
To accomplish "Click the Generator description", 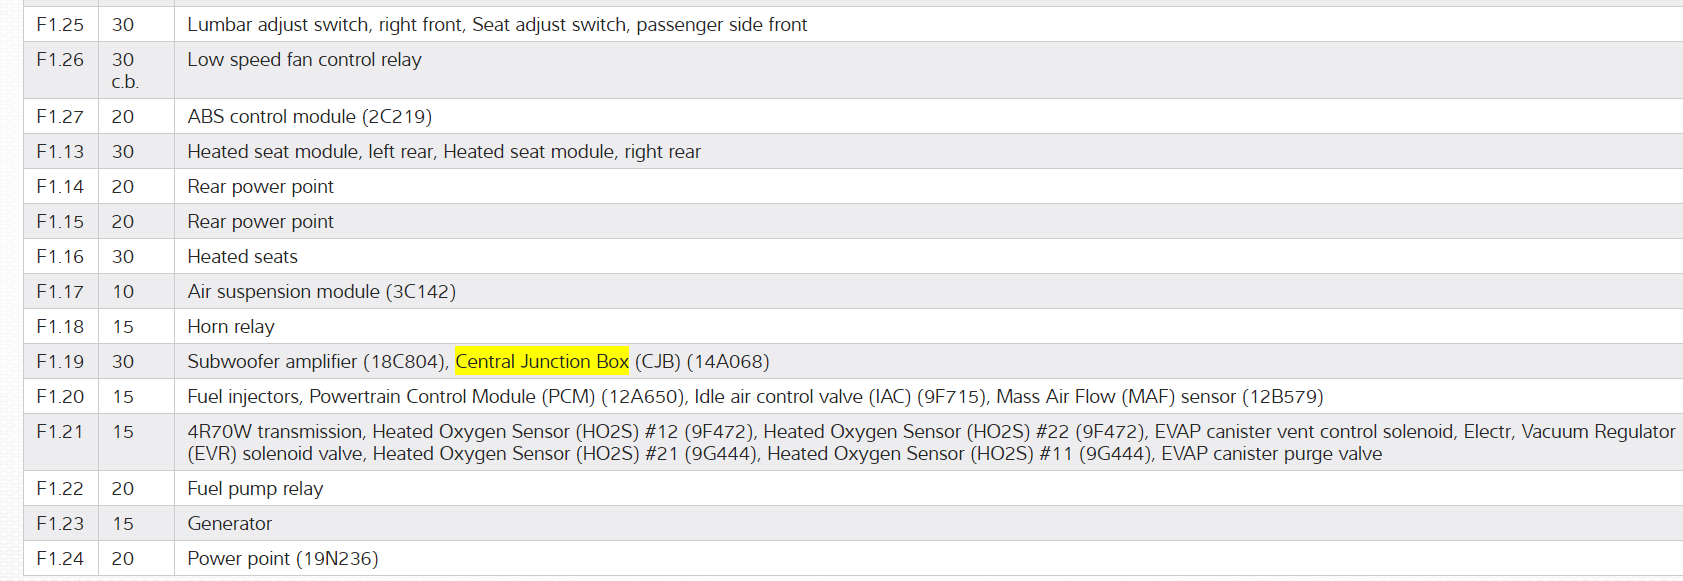I will [229, 524].
